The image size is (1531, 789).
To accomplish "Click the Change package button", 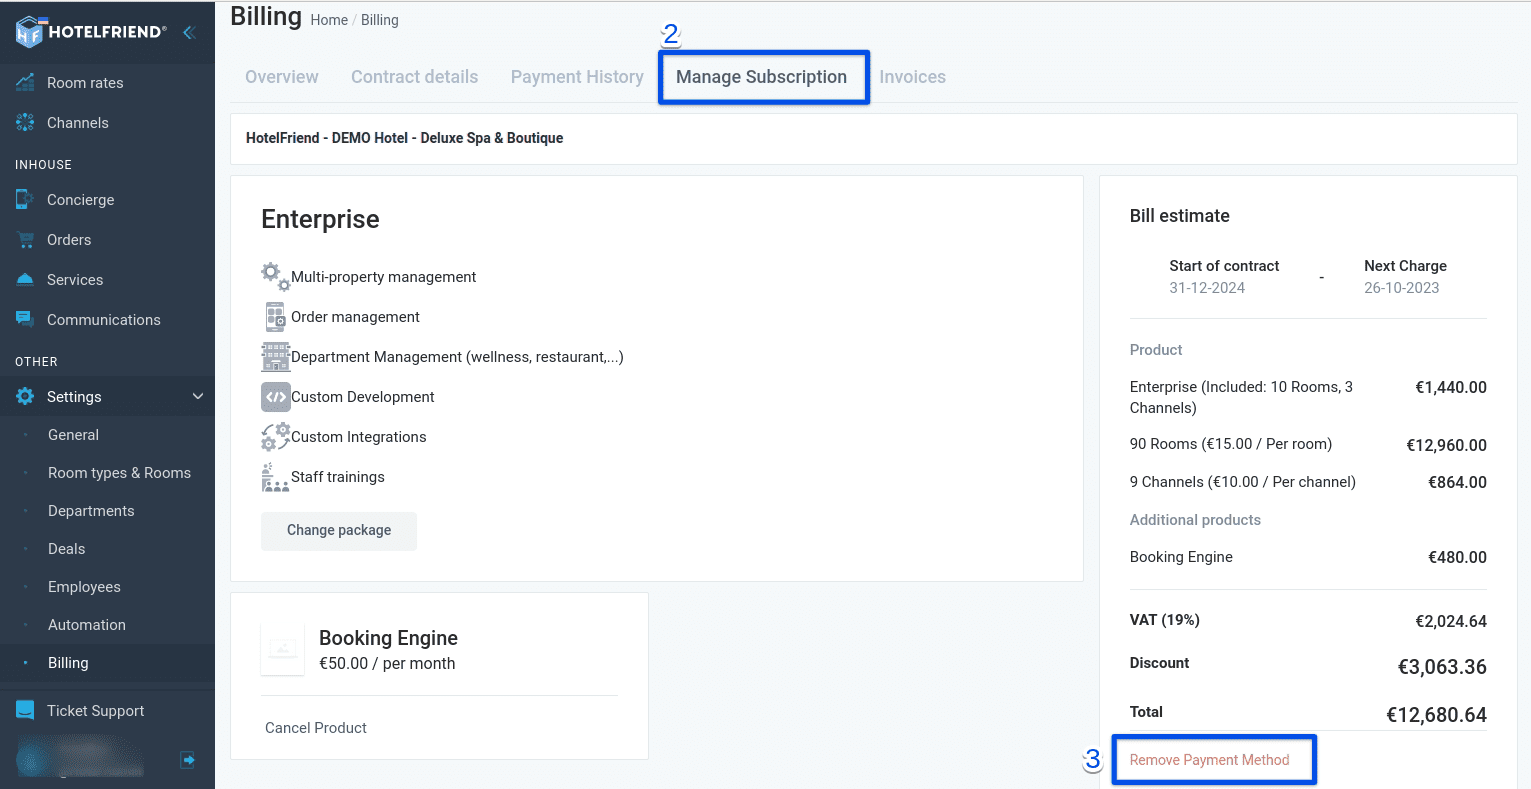I will [x=339, y=531].
